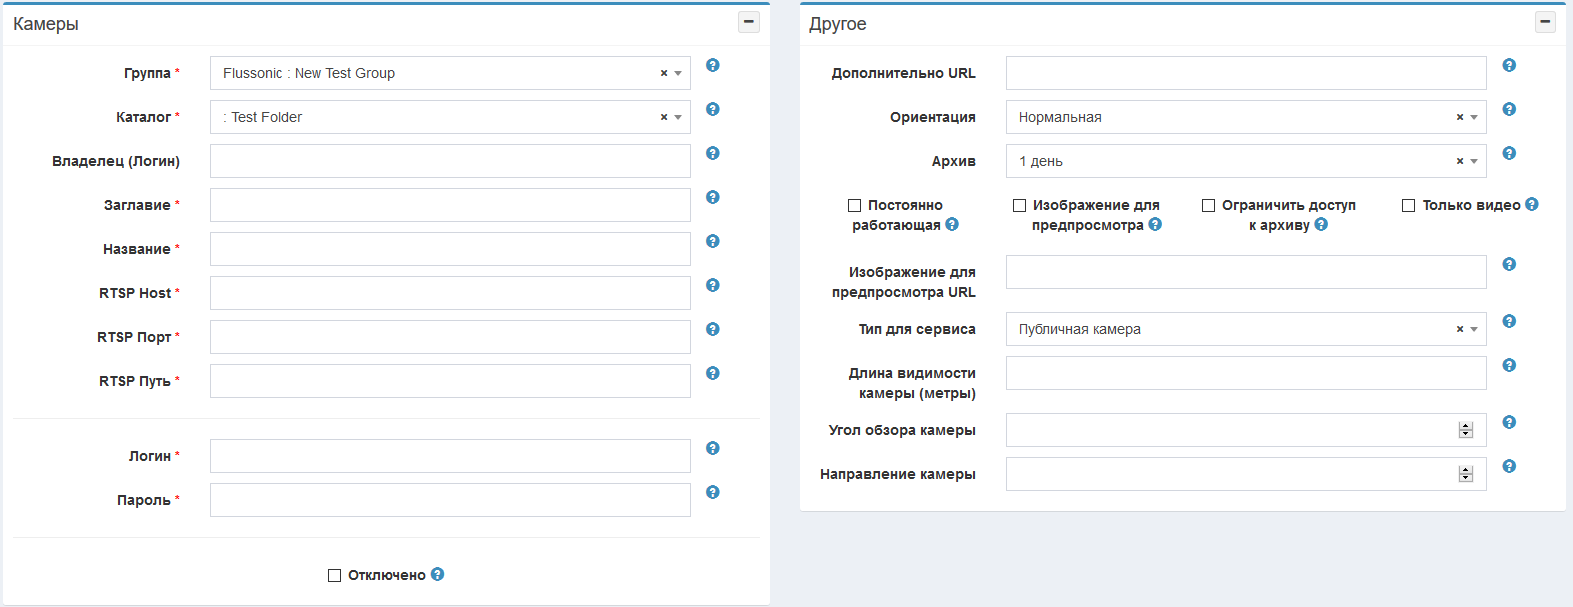
Task: Collapse the Другое panel
Action: tap(1545, 22)
